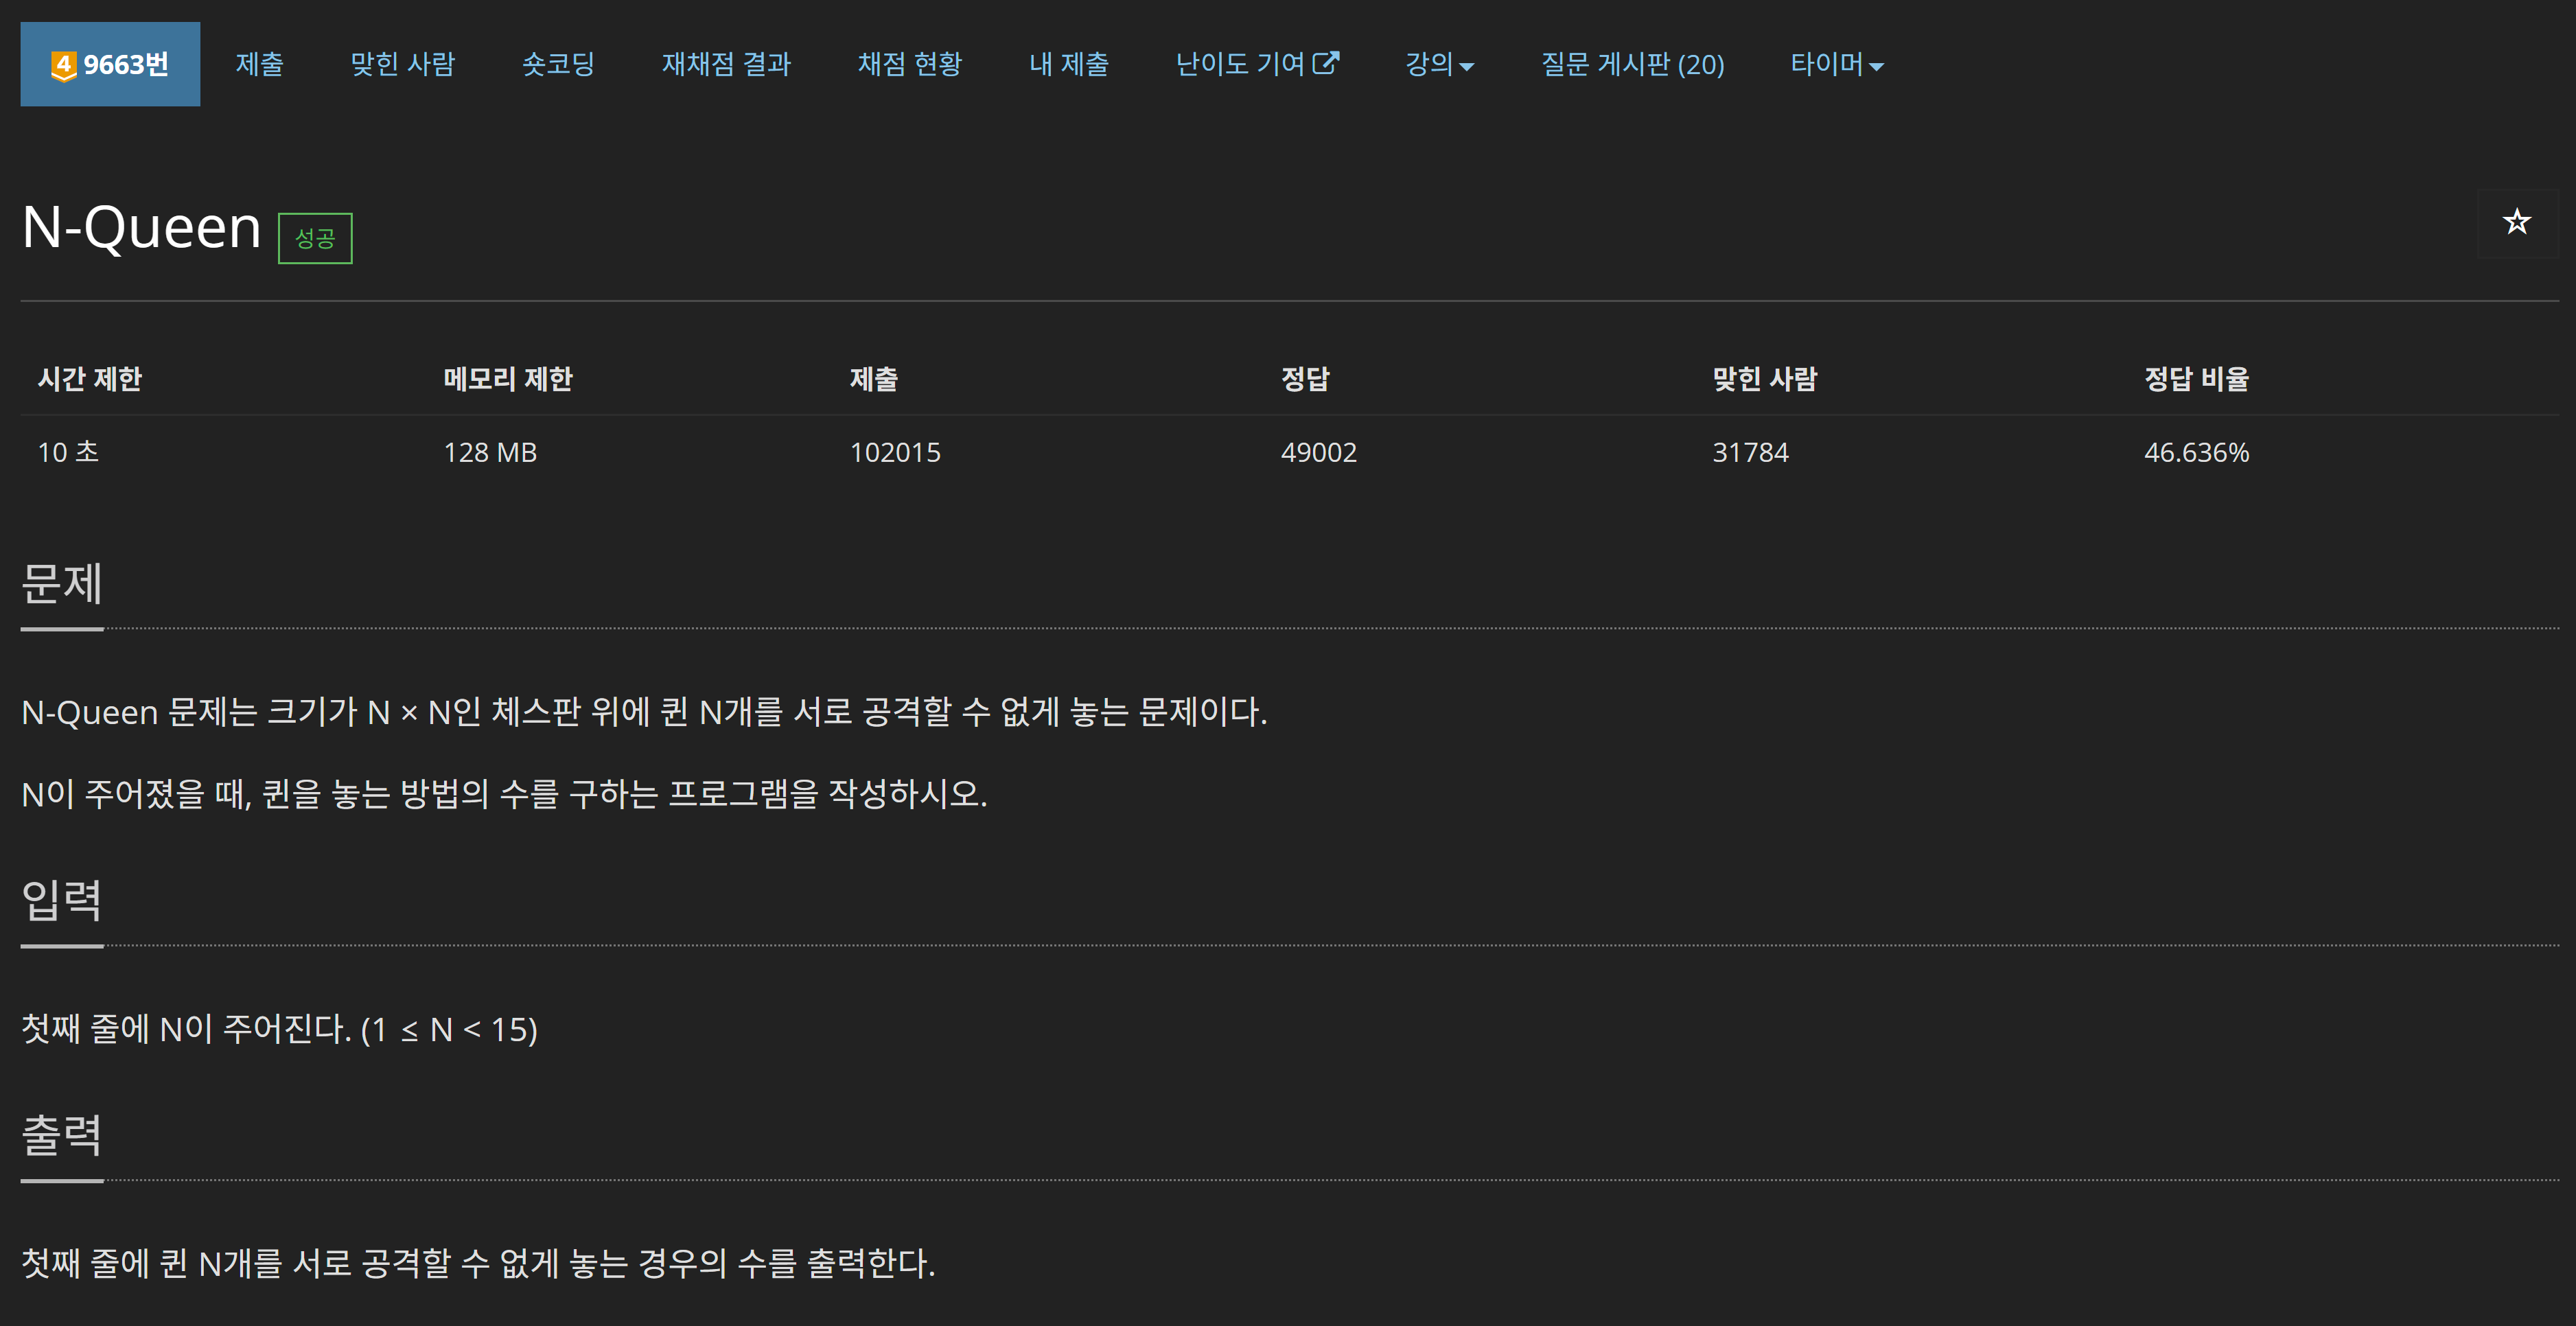
Task: Click the 문제 section heading
Action: tap(62, 584)
